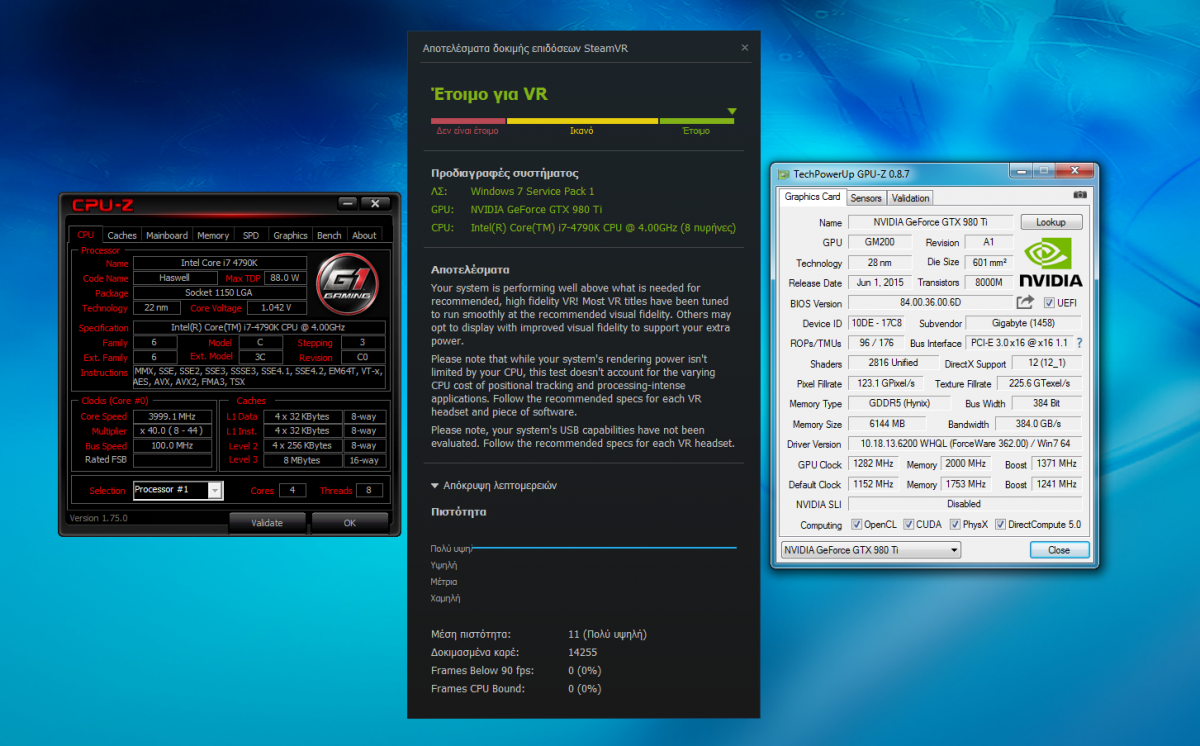Switch to the Caches tab in CPU-Z
This screenshot has width=1200, height=746.
point(122,235)
